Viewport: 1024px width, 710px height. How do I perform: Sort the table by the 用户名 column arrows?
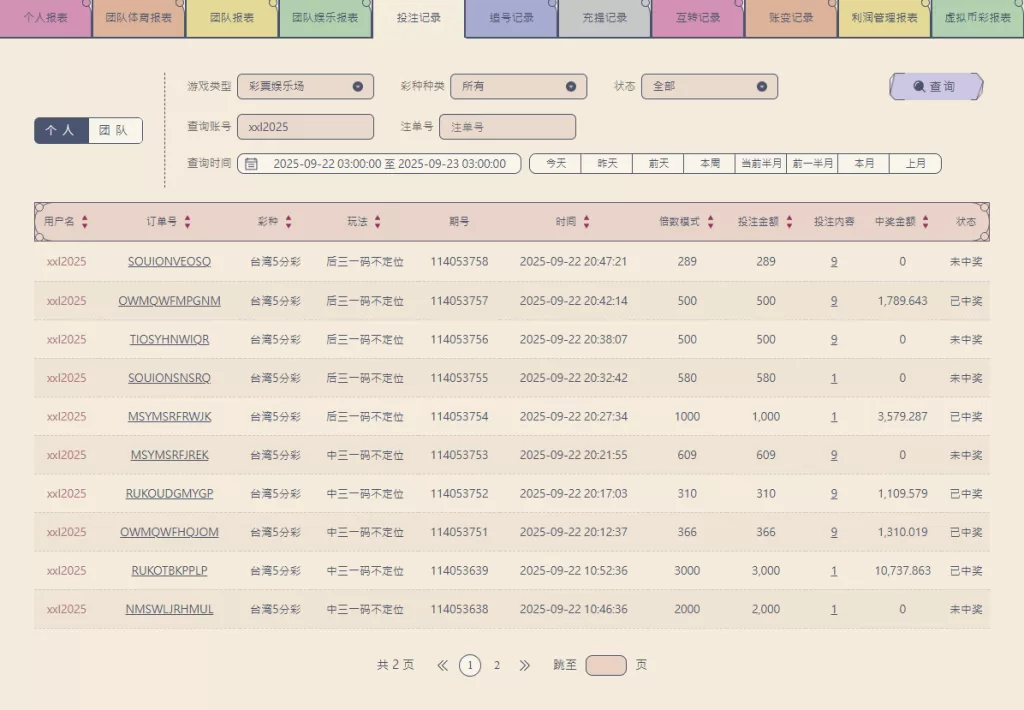[x=85, y=222]
